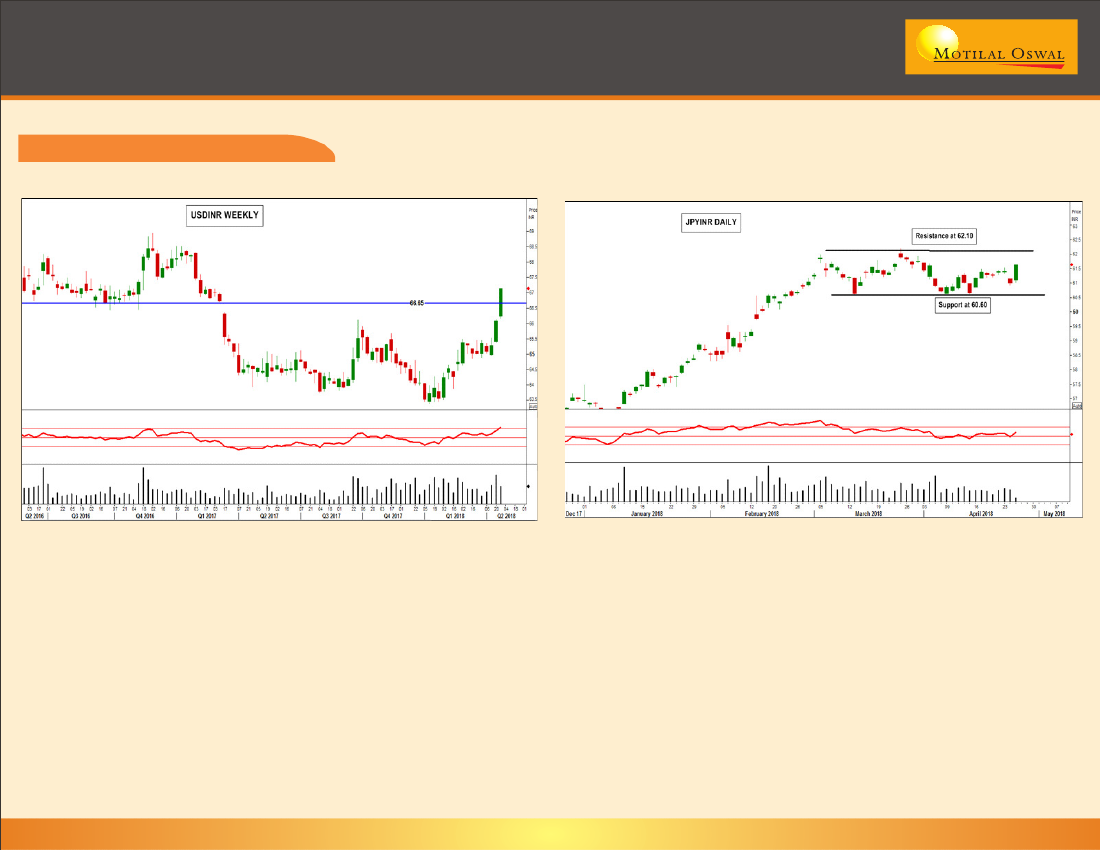Select Q2 2018 on the USDINR time axis

pos(509,517)
